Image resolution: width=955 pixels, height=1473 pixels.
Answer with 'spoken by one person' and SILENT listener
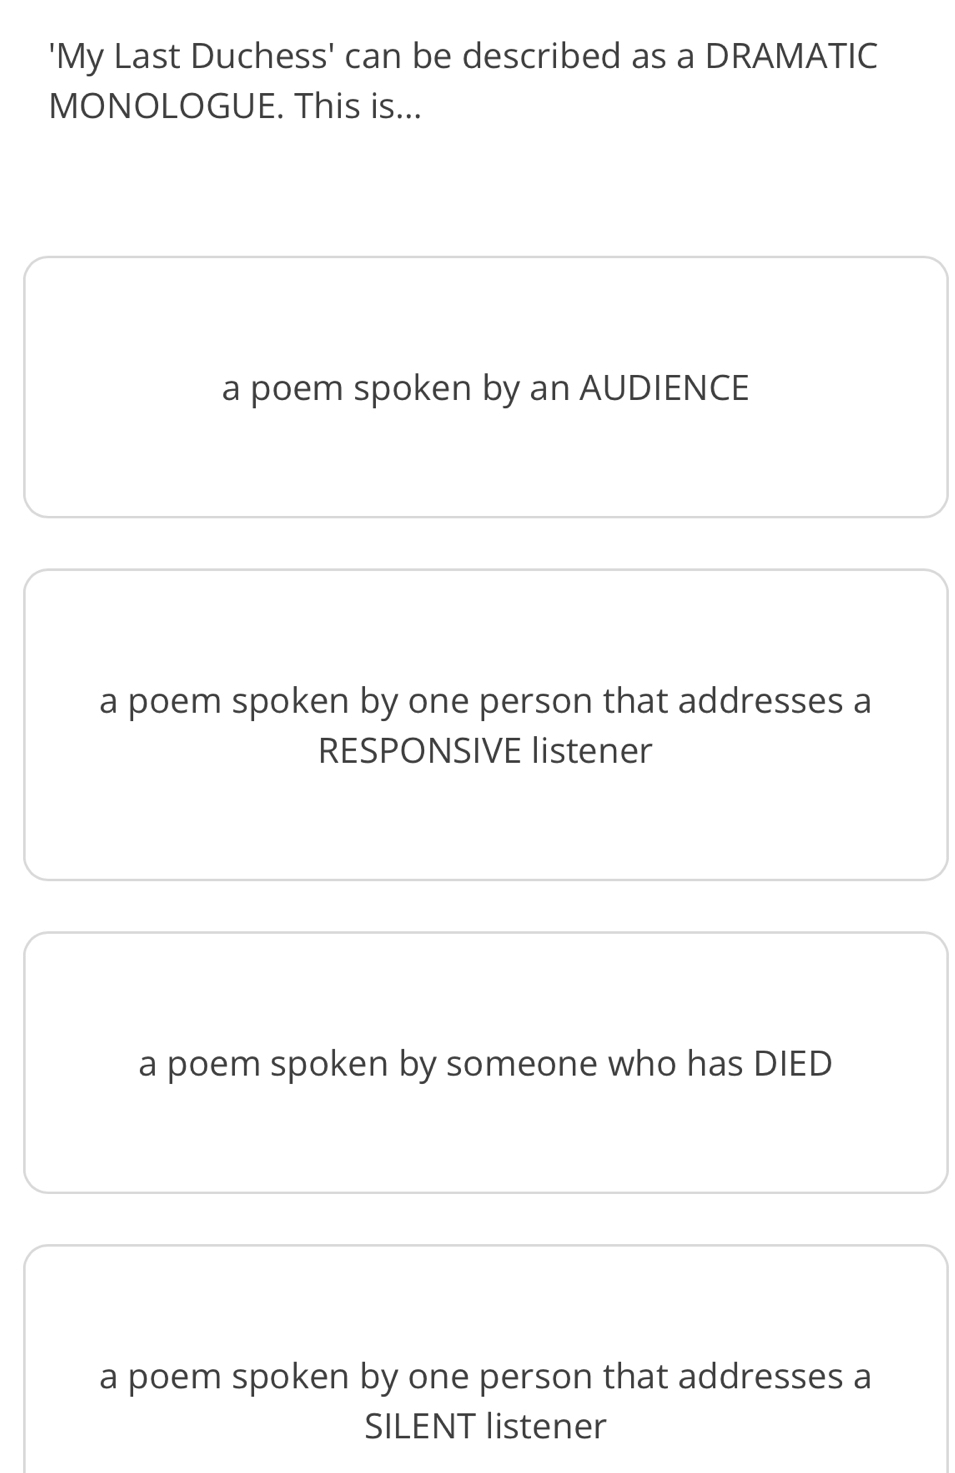(x=485, y=1360)
